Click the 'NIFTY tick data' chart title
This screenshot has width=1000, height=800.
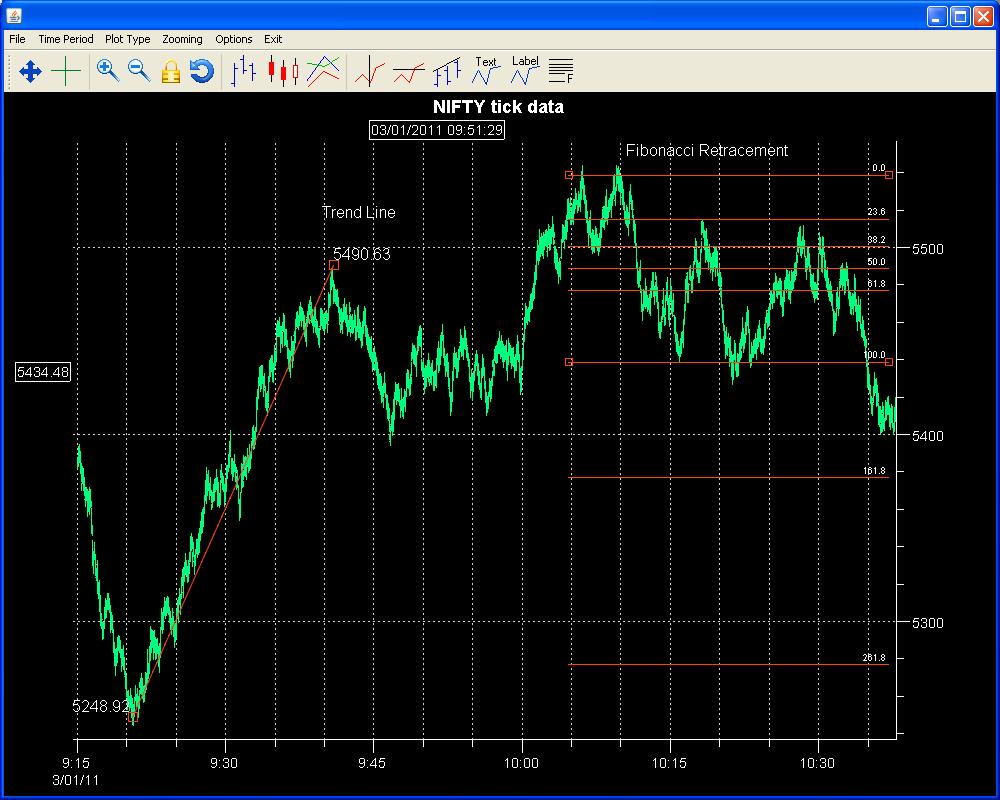click(x=498, y=107)
